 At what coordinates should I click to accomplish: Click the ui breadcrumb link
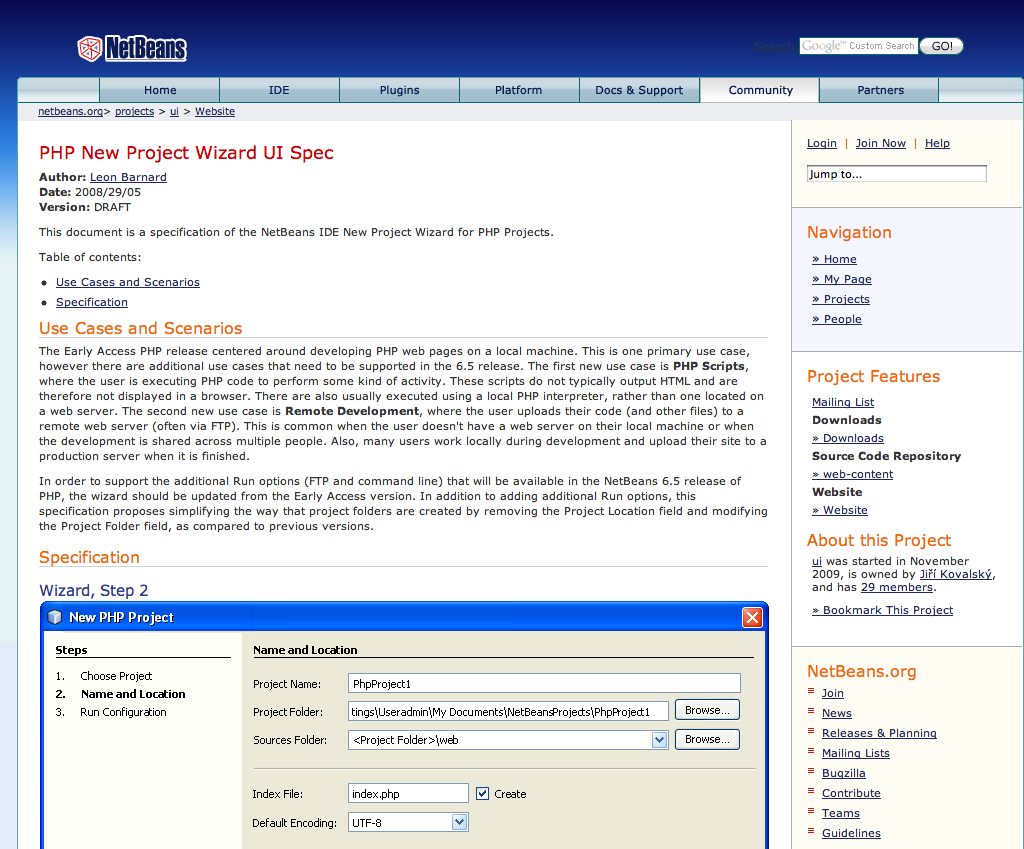coord(174,111)
